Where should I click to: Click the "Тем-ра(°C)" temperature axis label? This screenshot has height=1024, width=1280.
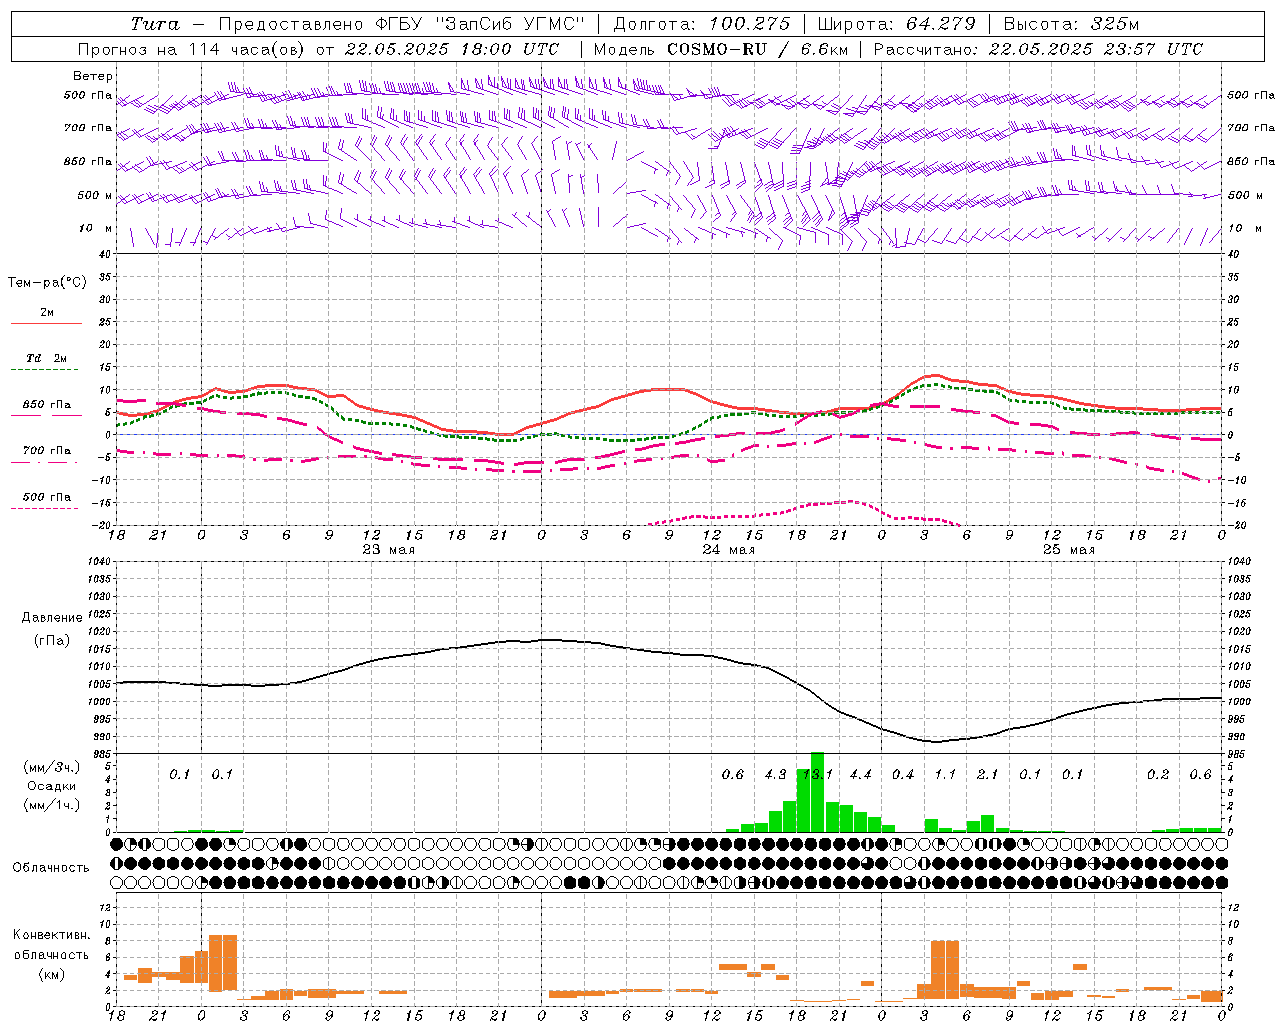(x=47, y=283)
